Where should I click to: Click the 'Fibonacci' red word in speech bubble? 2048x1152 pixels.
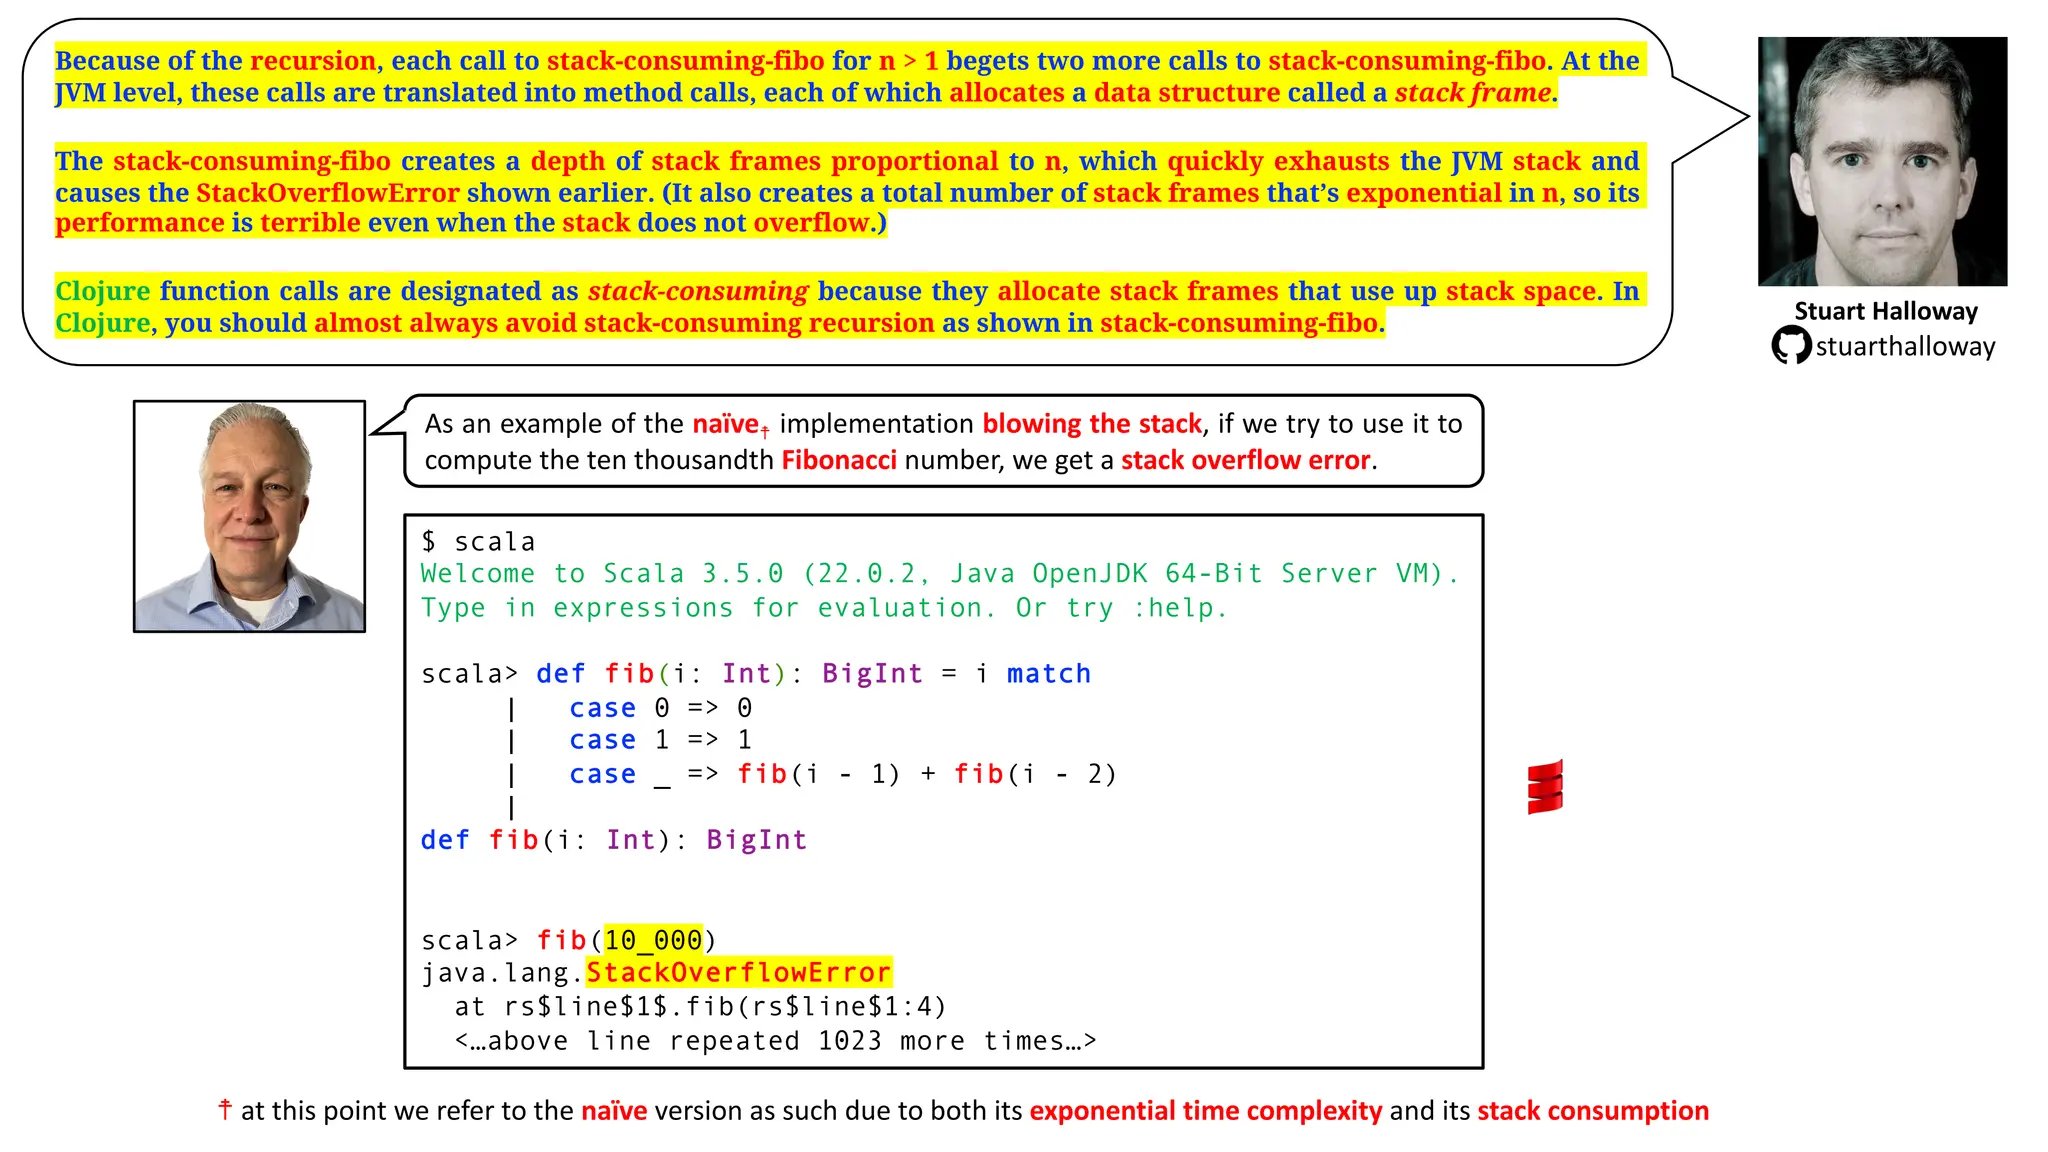point(839,460)
